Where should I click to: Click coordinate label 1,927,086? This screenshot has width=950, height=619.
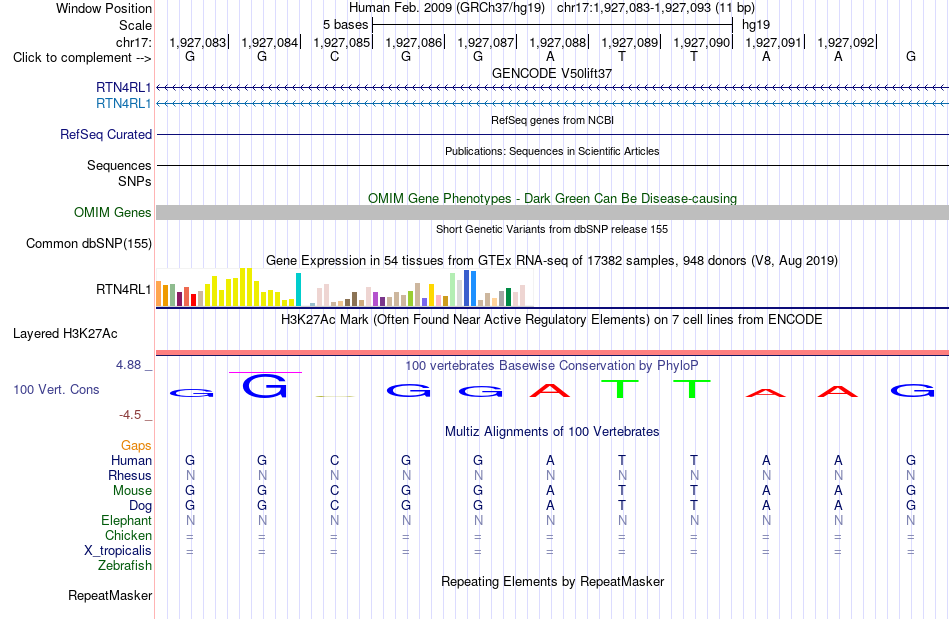pos(414,42)
